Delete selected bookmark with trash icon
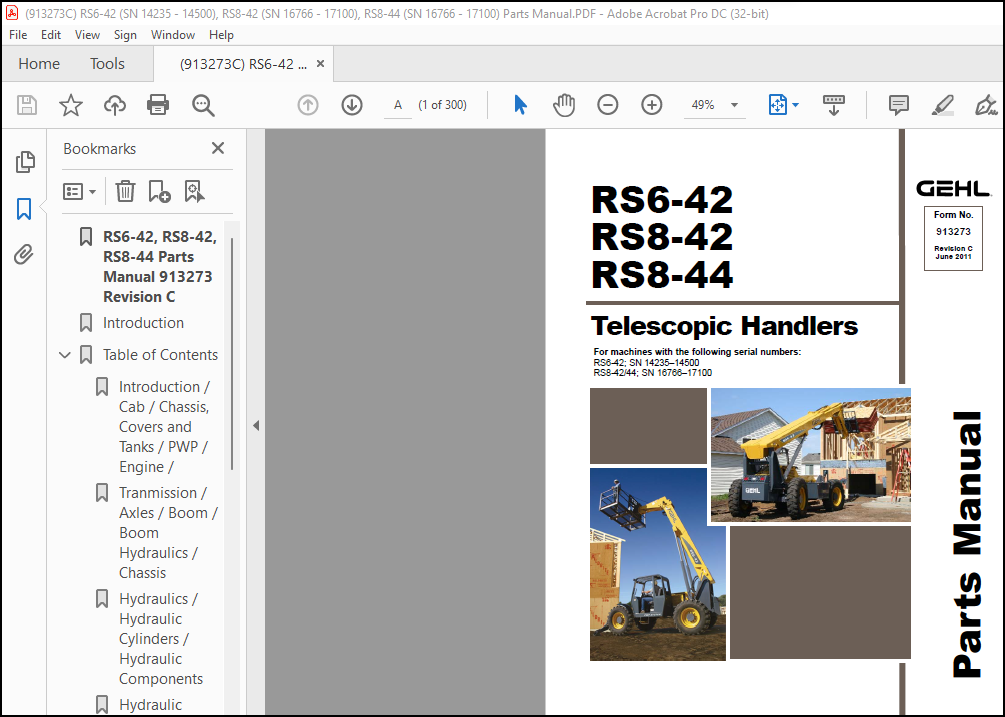Image resolution: width=1005 pixels, height=717 pixels. click(x=125, y=191)
